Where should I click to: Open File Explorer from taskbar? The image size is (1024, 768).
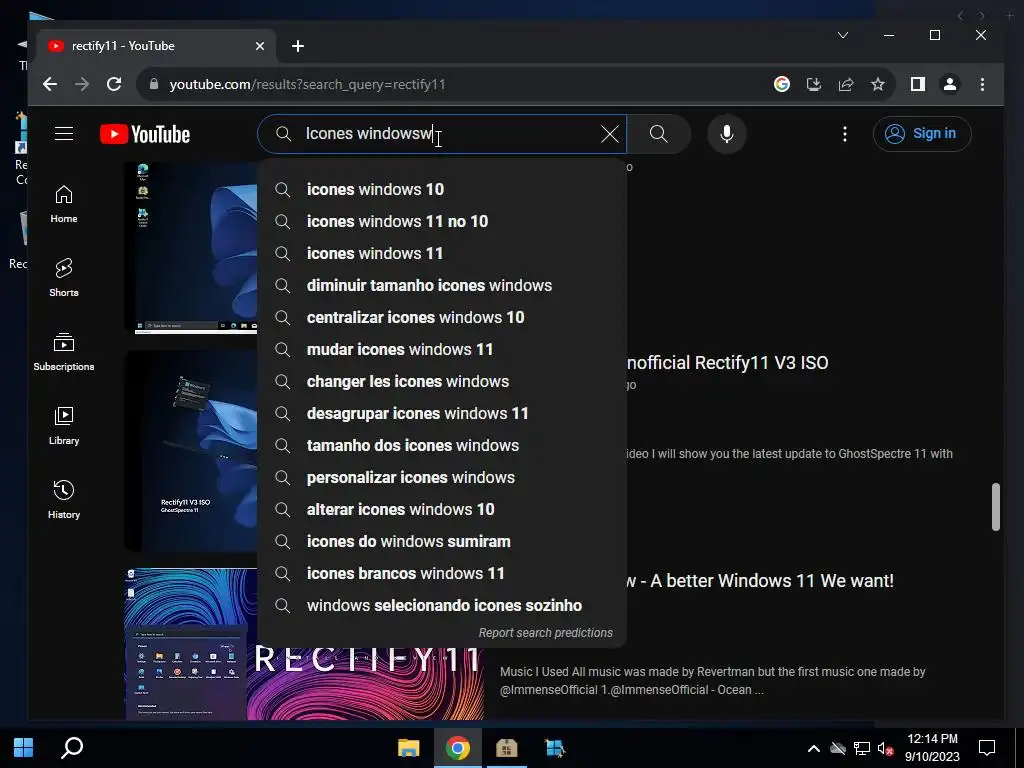[x=409, y=748]
